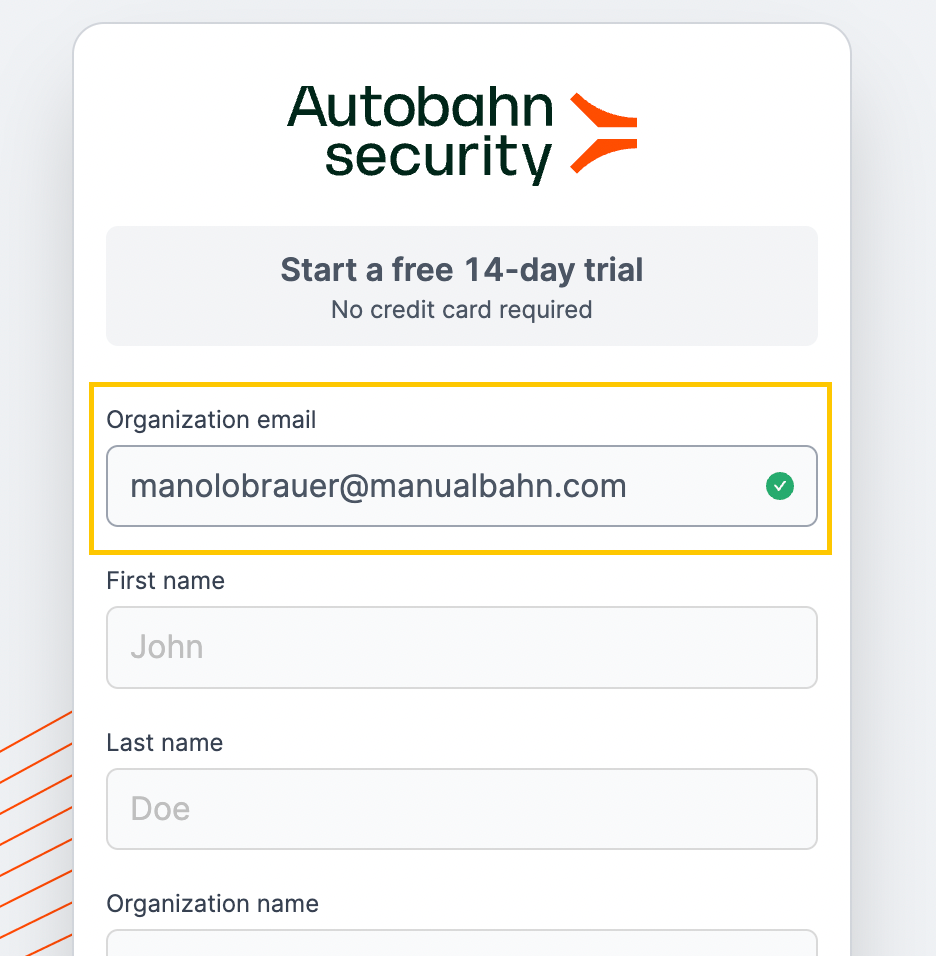Image resolution: width=936 pixels, height=956 pixels.
Task: Click the green email validation checkmark
Action: [x=779, y=486]
